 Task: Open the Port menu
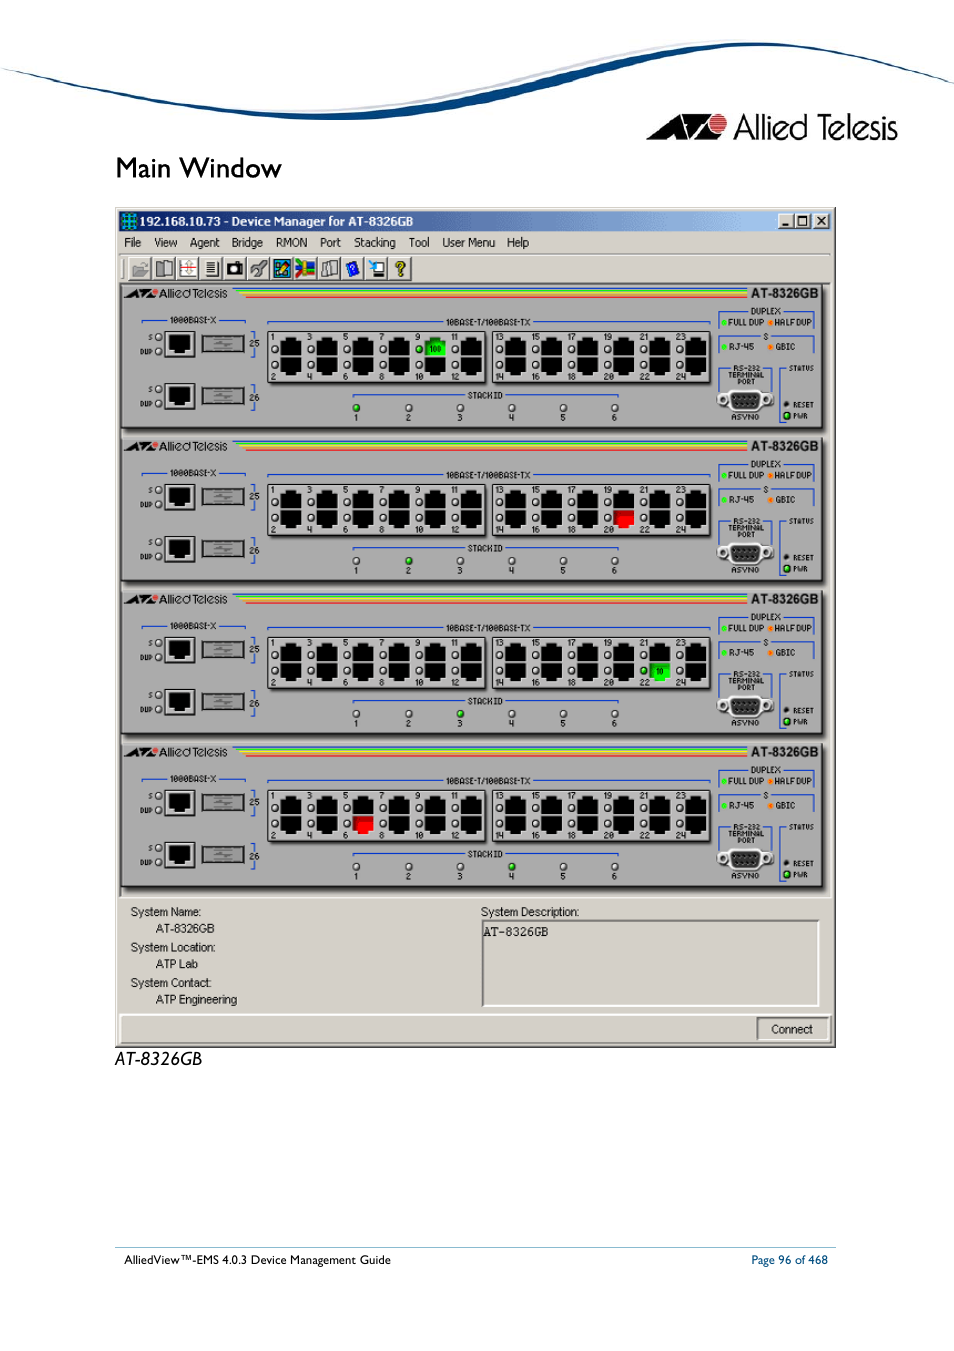pyautogui.click(x=331, y=243)
